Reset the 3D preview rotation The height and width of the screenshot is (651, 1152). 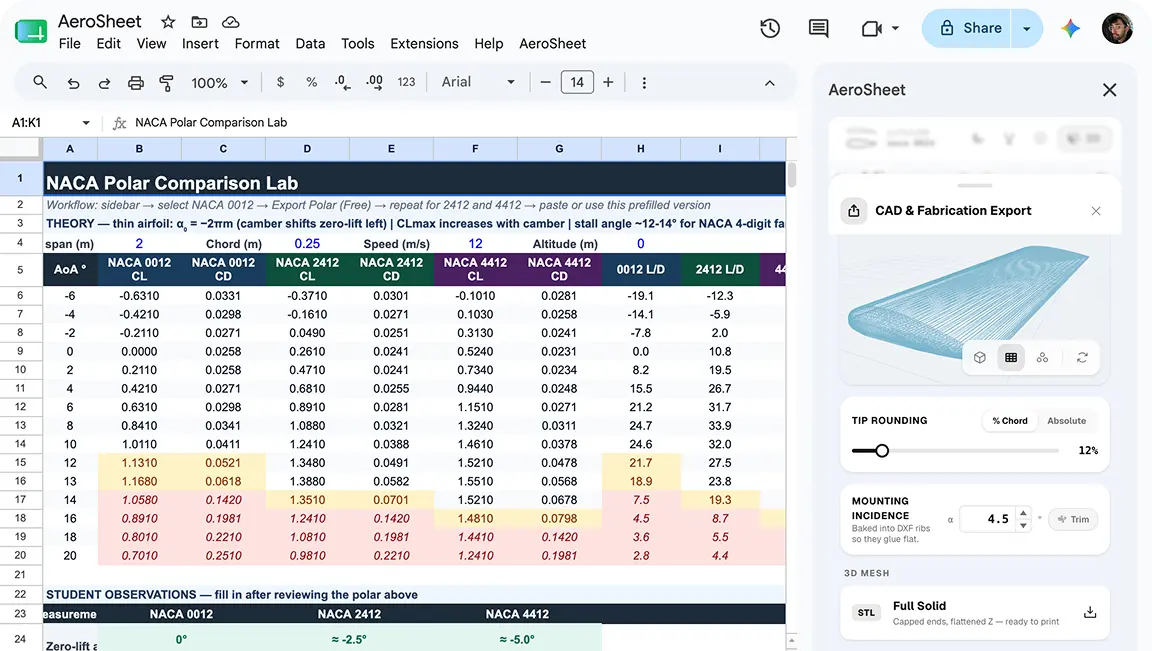[x=1082, y=357]
